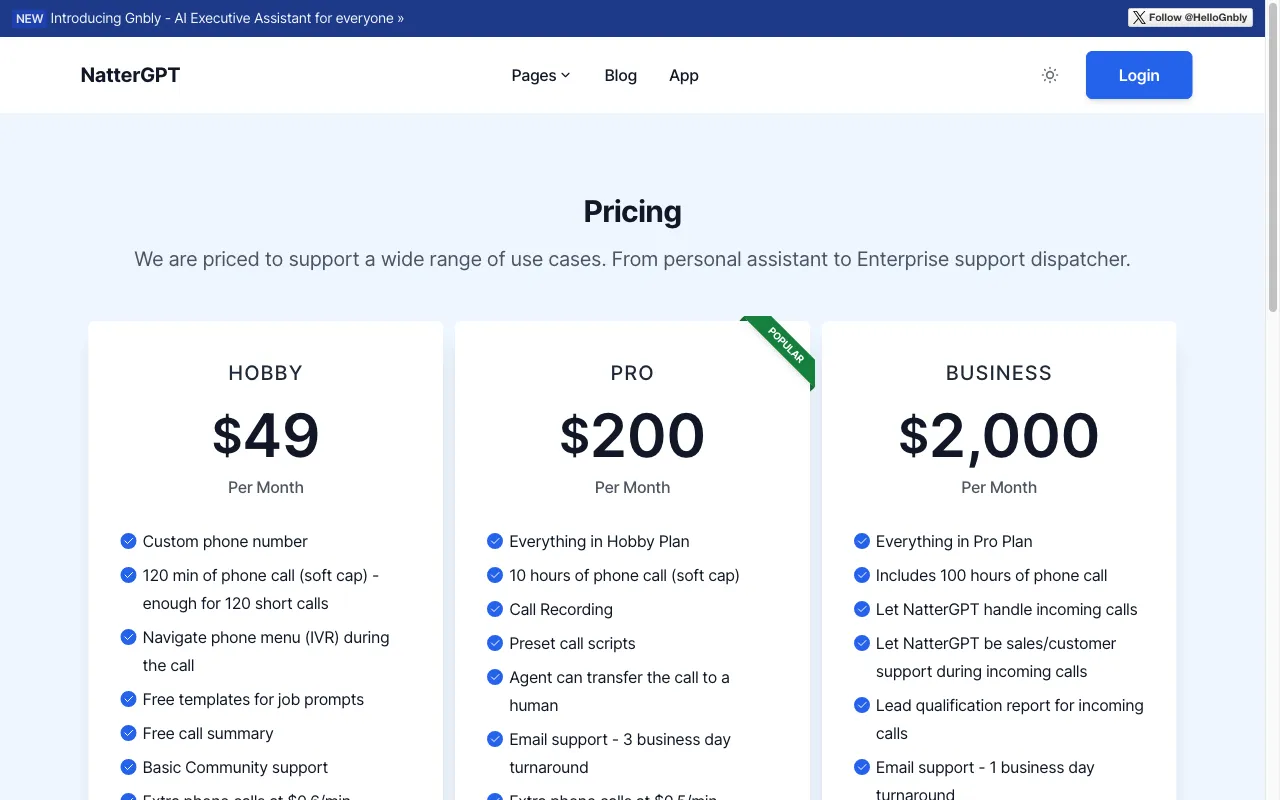This screenshot has width=1280, height=800.
Task: Expand the Pages dropdown menu
Action: [x=541, y=75]
